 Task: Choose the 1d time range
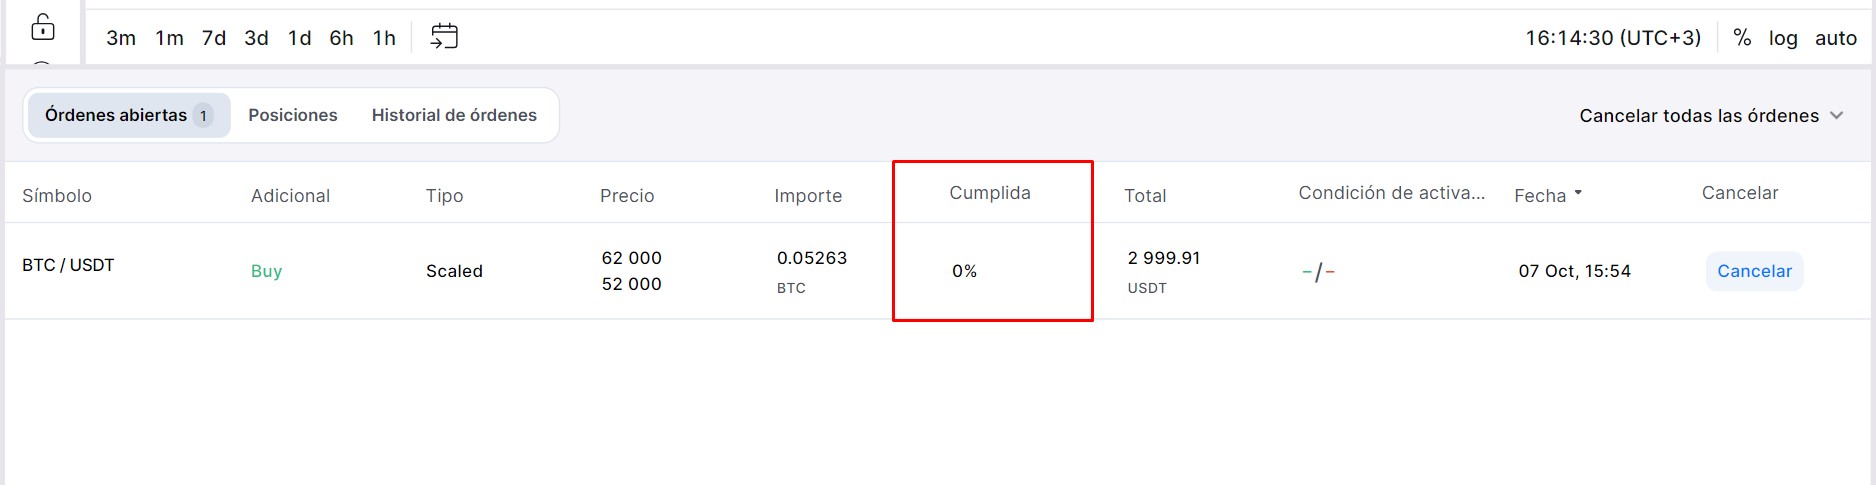tap(299, 38)
